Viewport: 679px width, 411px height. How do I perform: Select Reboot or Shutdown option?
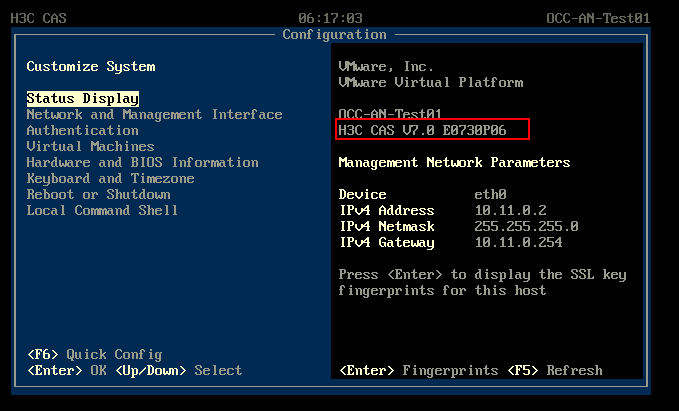coord(98,195)
